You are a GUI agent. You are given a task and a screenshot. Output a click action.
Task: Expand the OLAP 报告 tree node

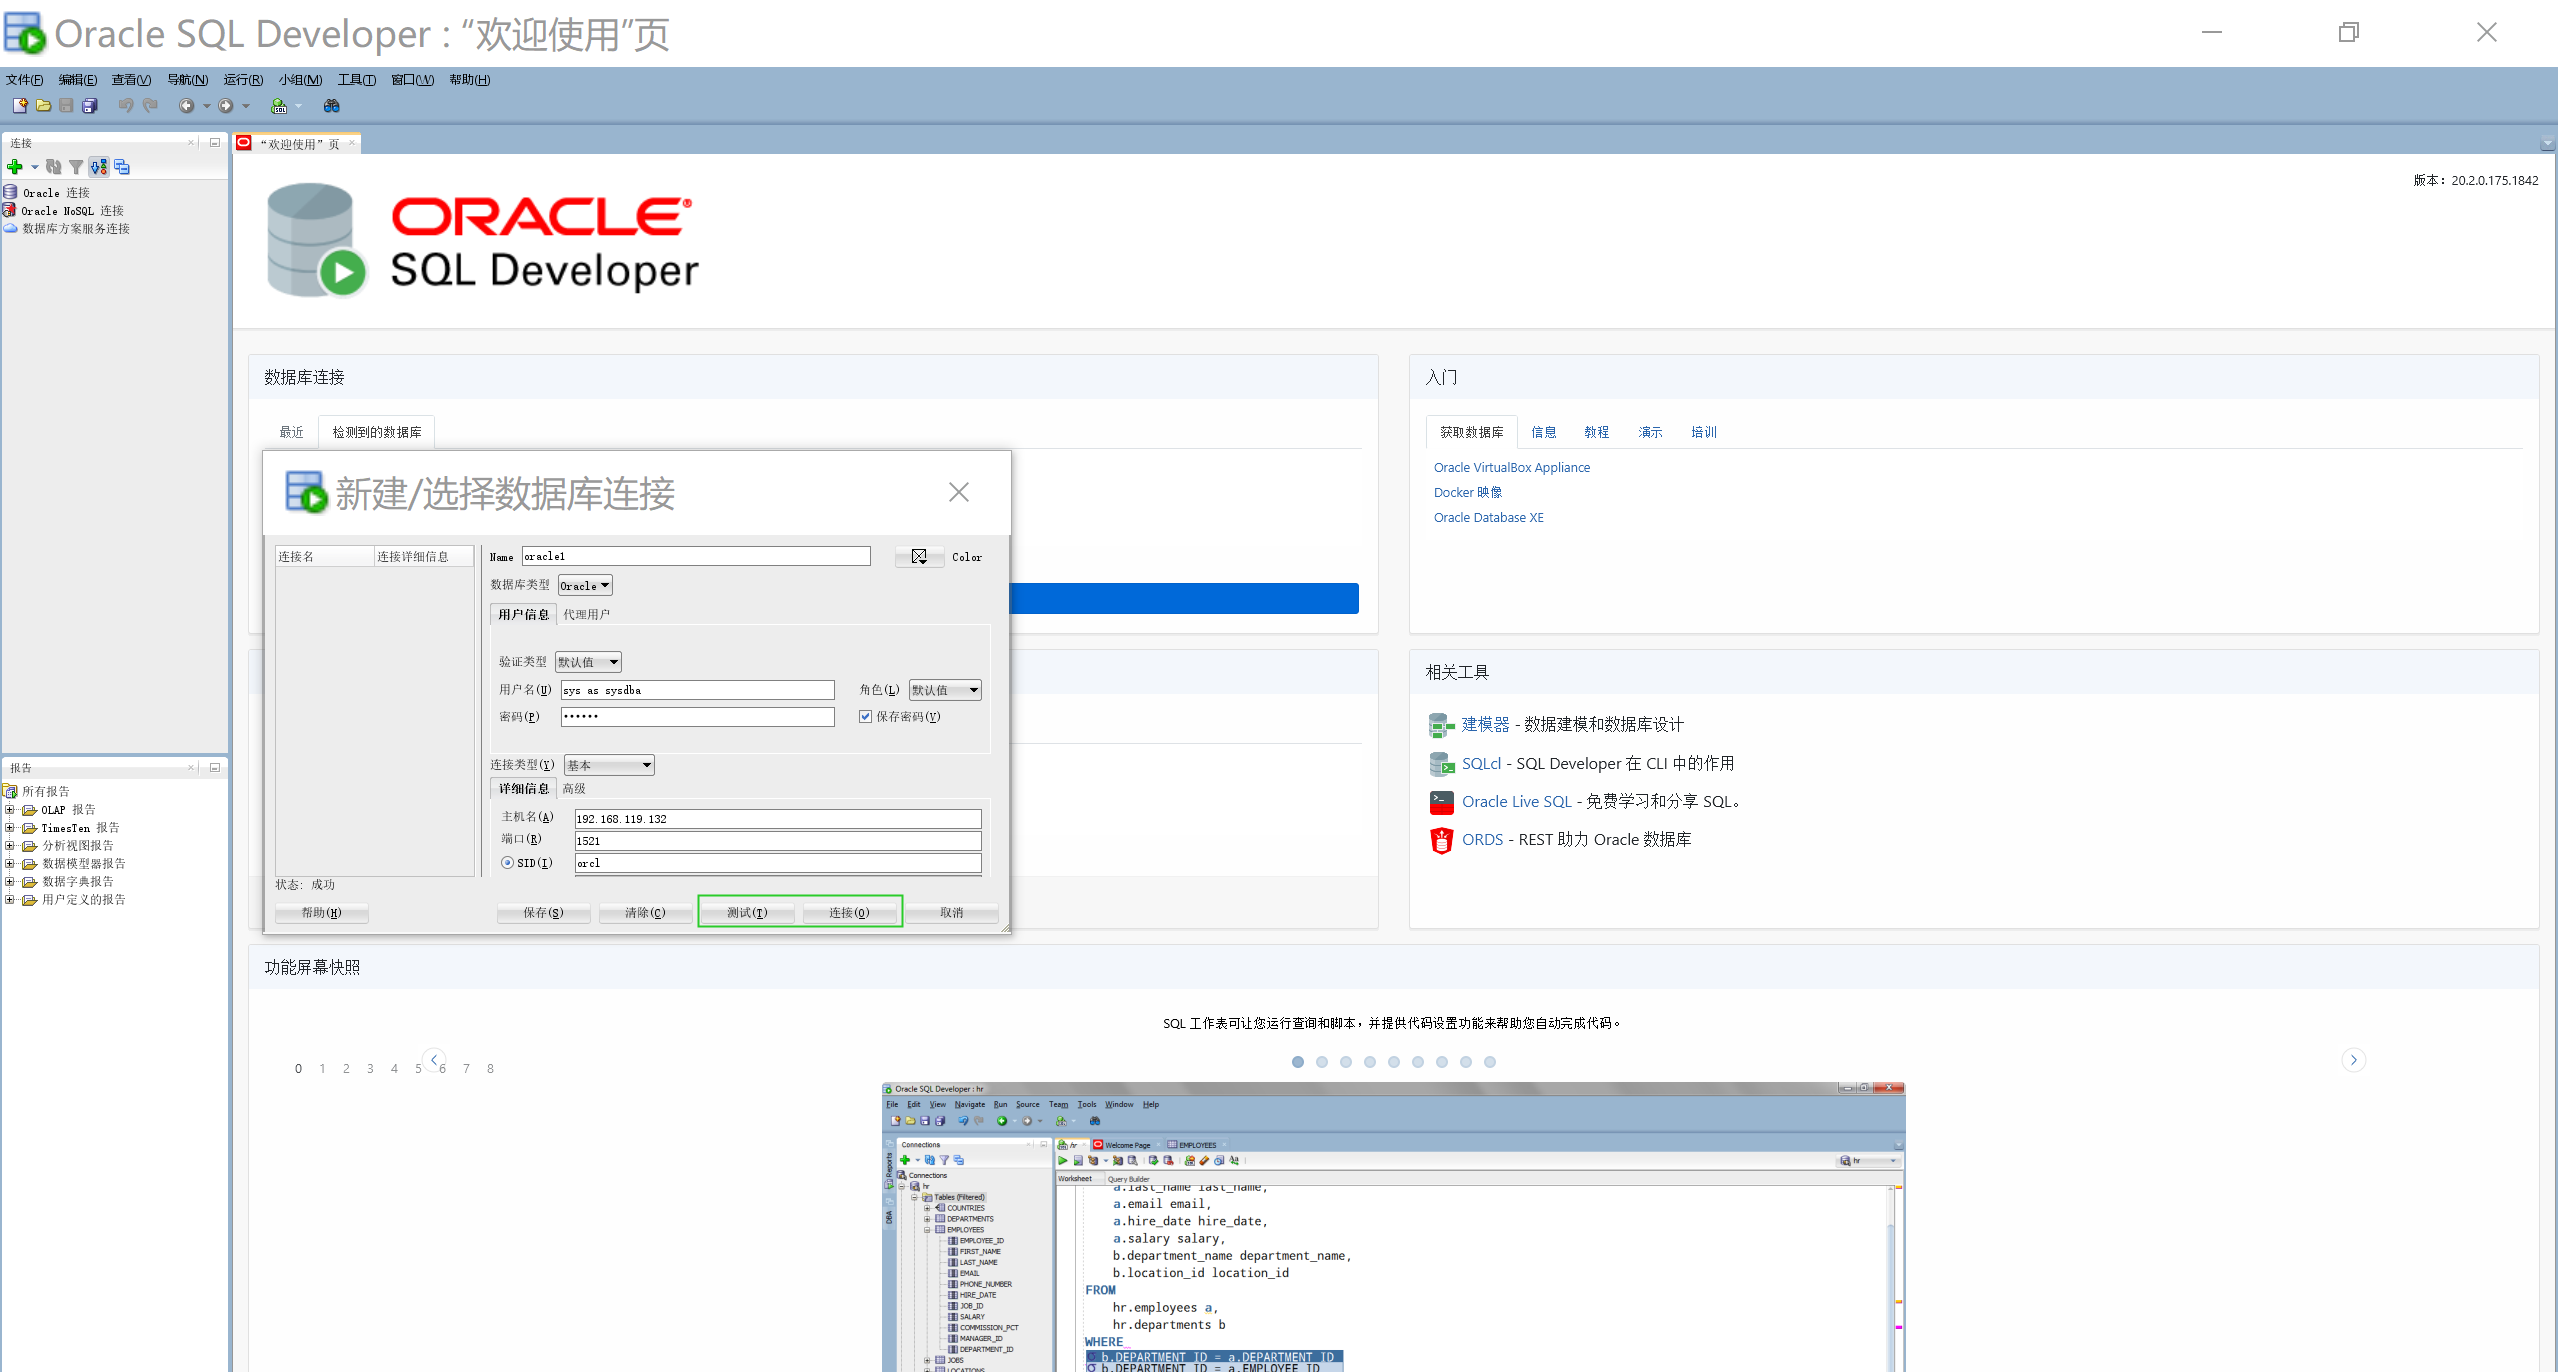tap(10, 810)
